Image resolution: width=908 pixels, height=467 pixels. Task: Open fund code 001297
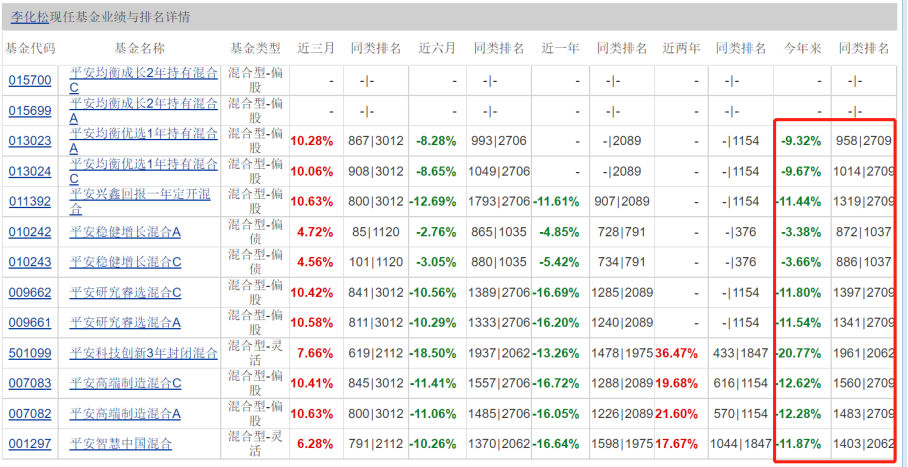[30, 444]
